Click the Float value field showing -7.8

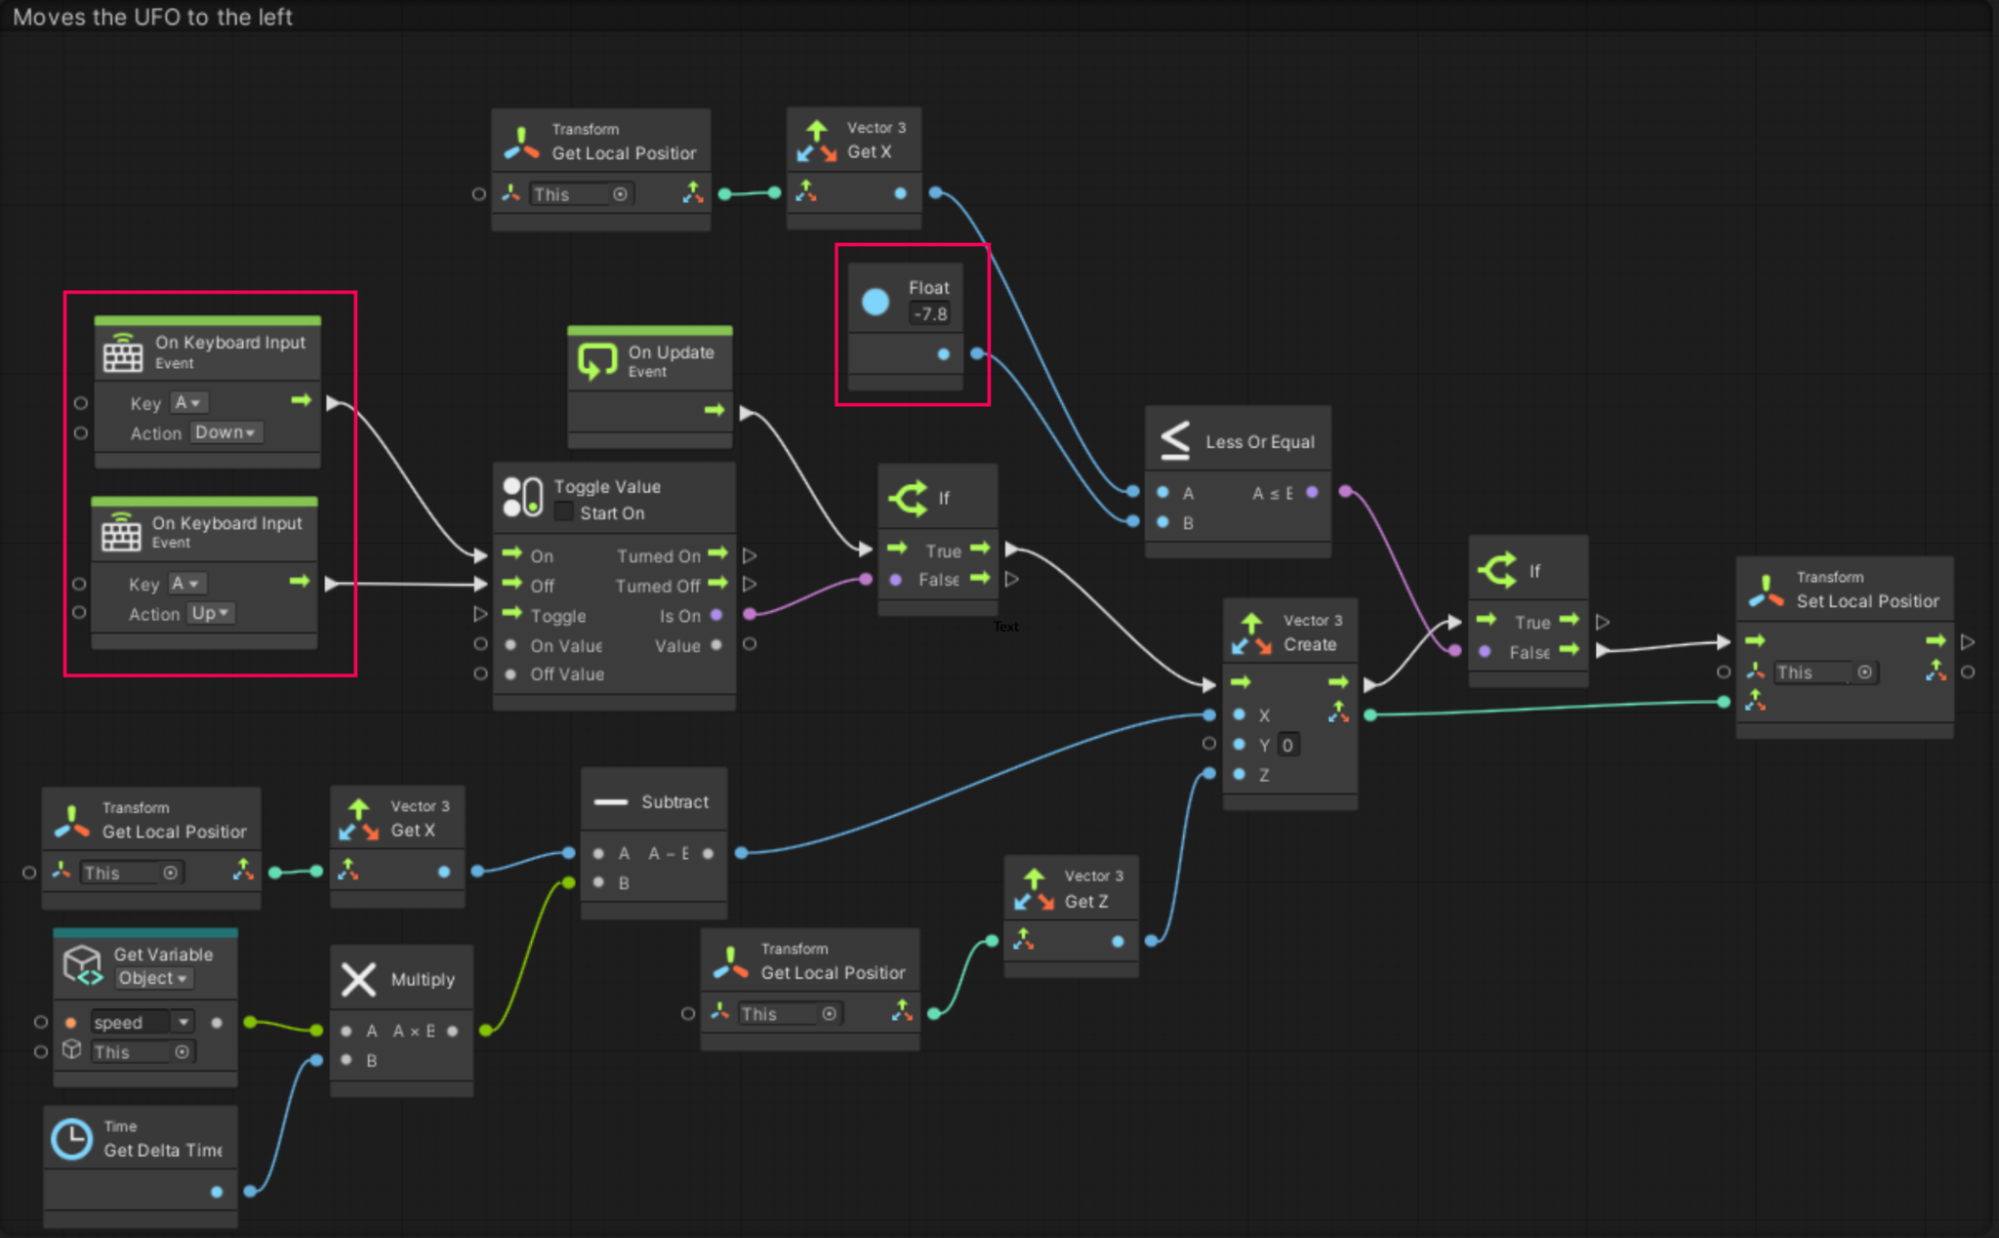tap(930, 314)
